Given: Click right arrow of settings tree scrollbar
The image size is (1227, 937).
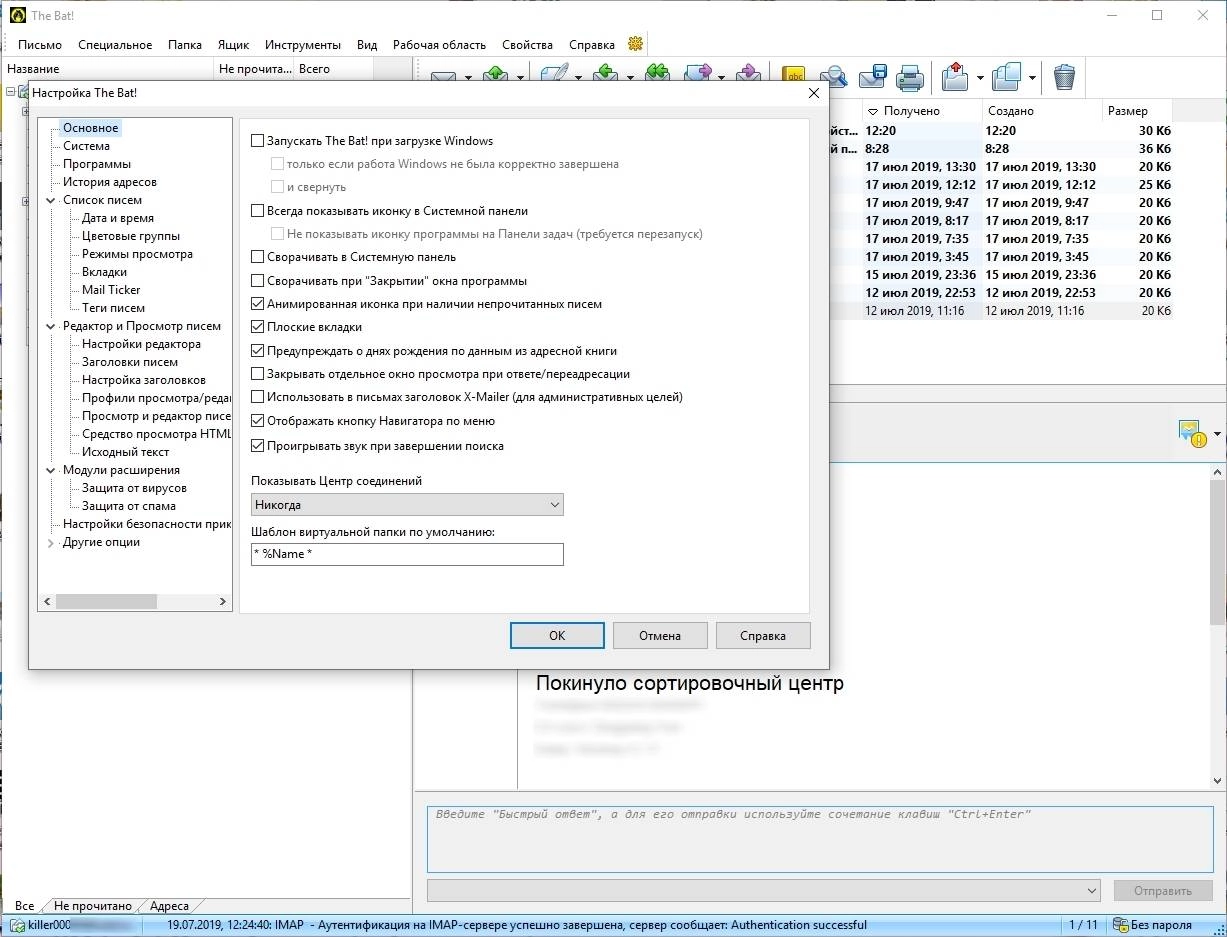Looking at the screenshot, I should pyautogui.click(x=223, y=602).
